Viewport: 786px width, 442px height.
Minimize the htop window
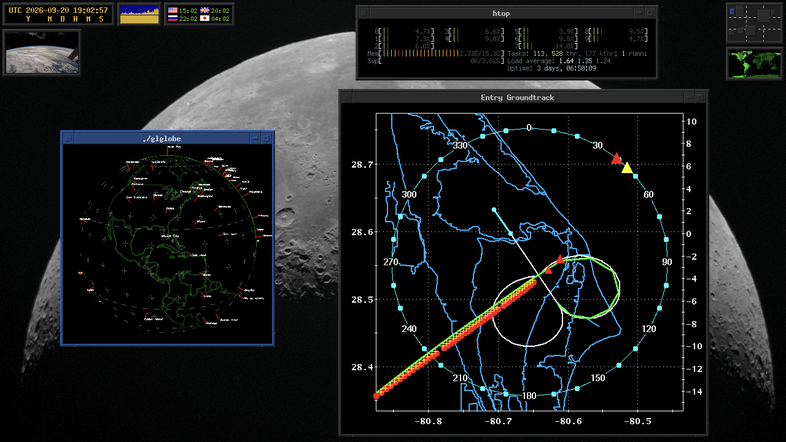point(639,13)
